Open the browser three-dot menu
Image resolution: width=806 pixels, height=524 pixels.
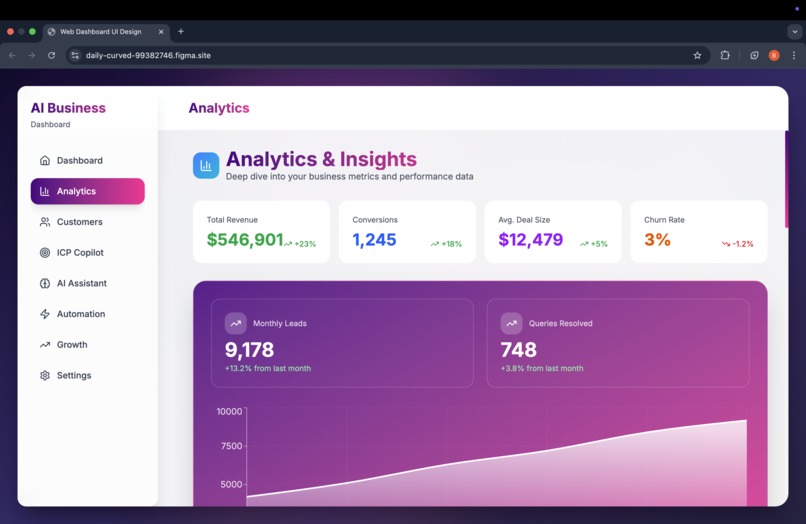pyautogui.click(x=794, y=55)
